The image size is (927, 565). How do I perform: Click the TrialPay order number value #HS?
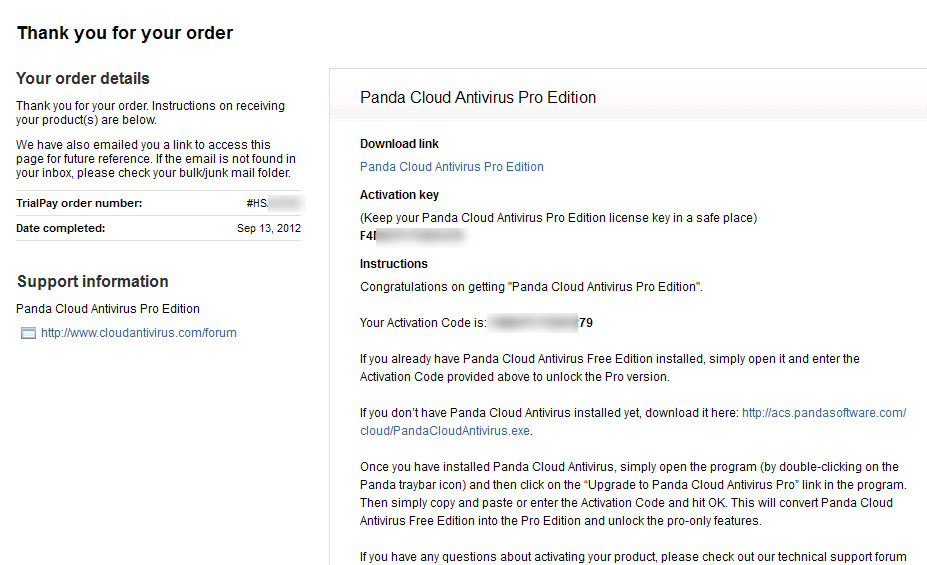pos(275,203)
